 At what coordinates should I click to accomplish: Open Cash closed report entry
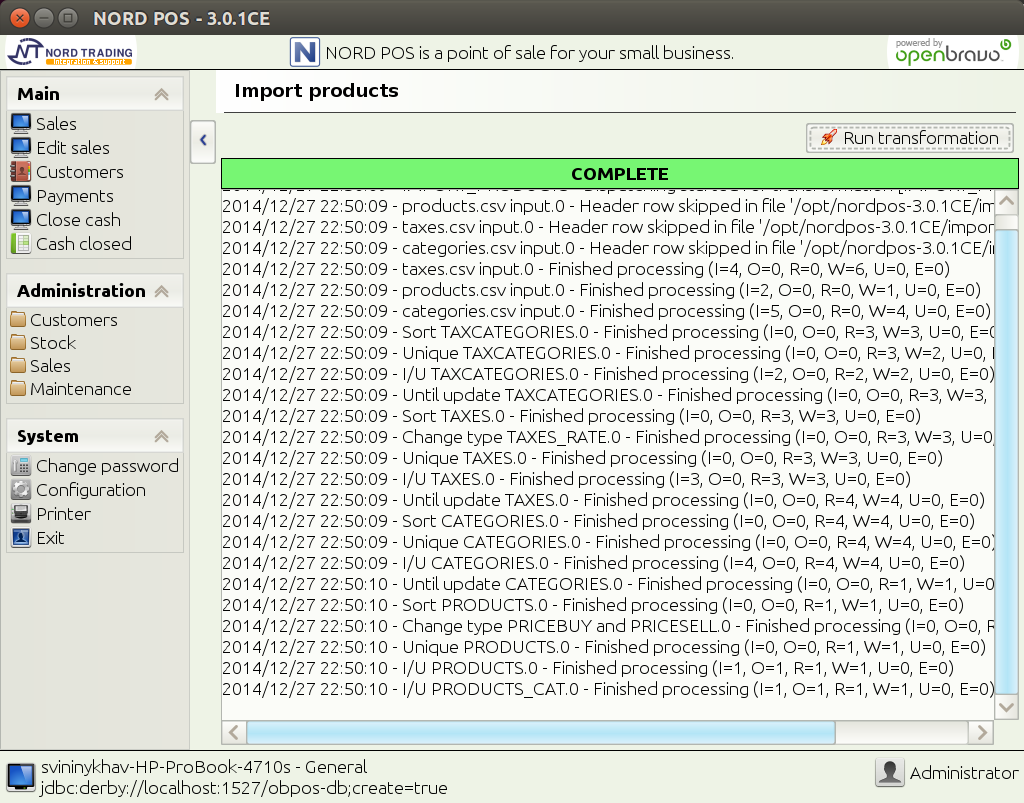84,244
